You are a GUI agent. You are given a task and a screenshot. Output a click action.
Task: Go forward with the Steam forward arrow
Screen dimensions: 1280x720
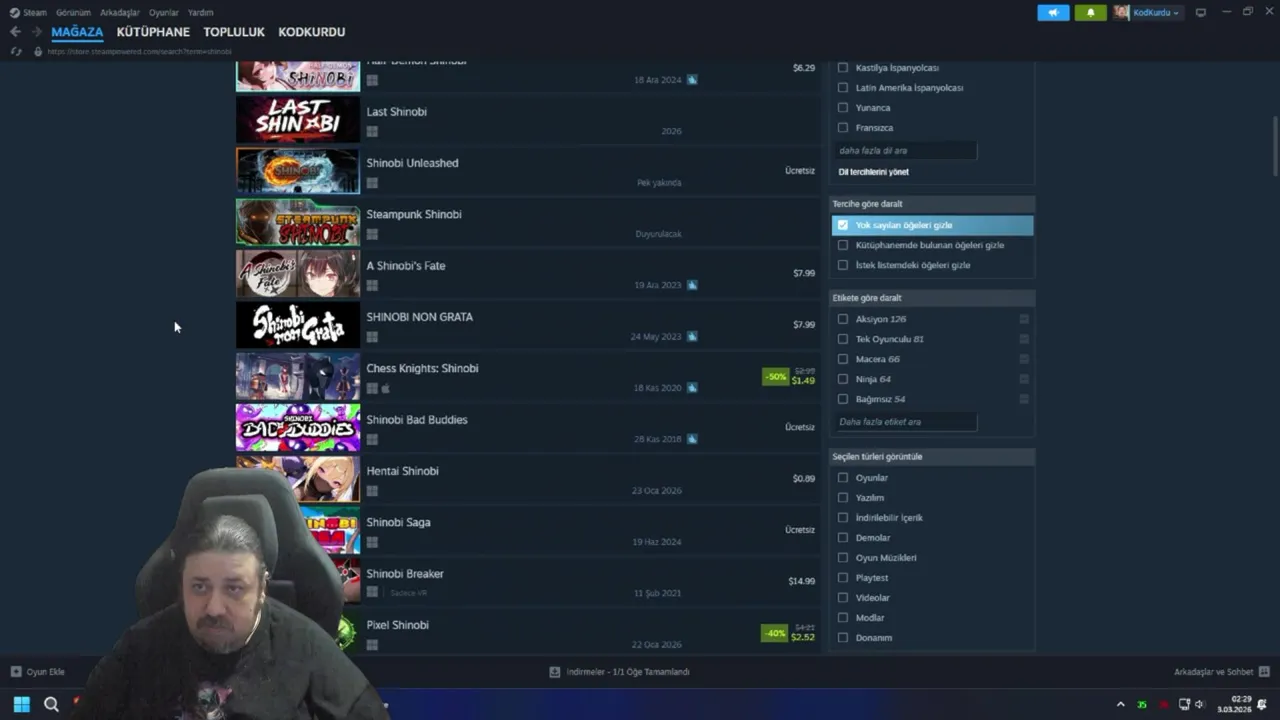coord(36,32)
